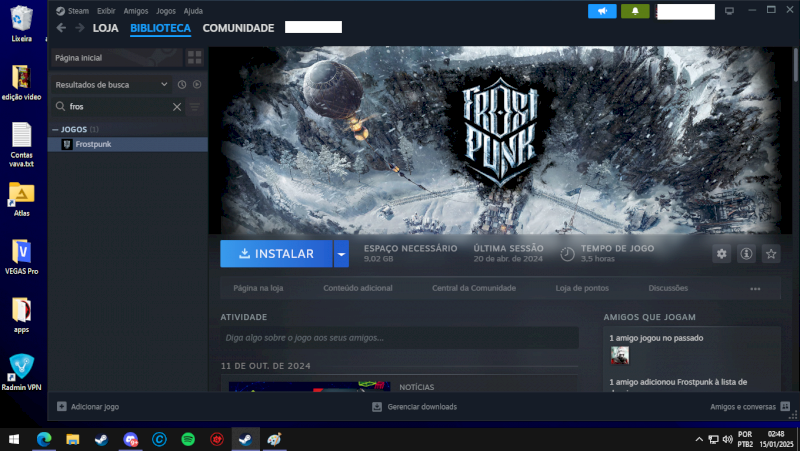The height and width of the screenshot is (451, 800).
Task: Switch library to grid collections view
Action: [196, 58]
